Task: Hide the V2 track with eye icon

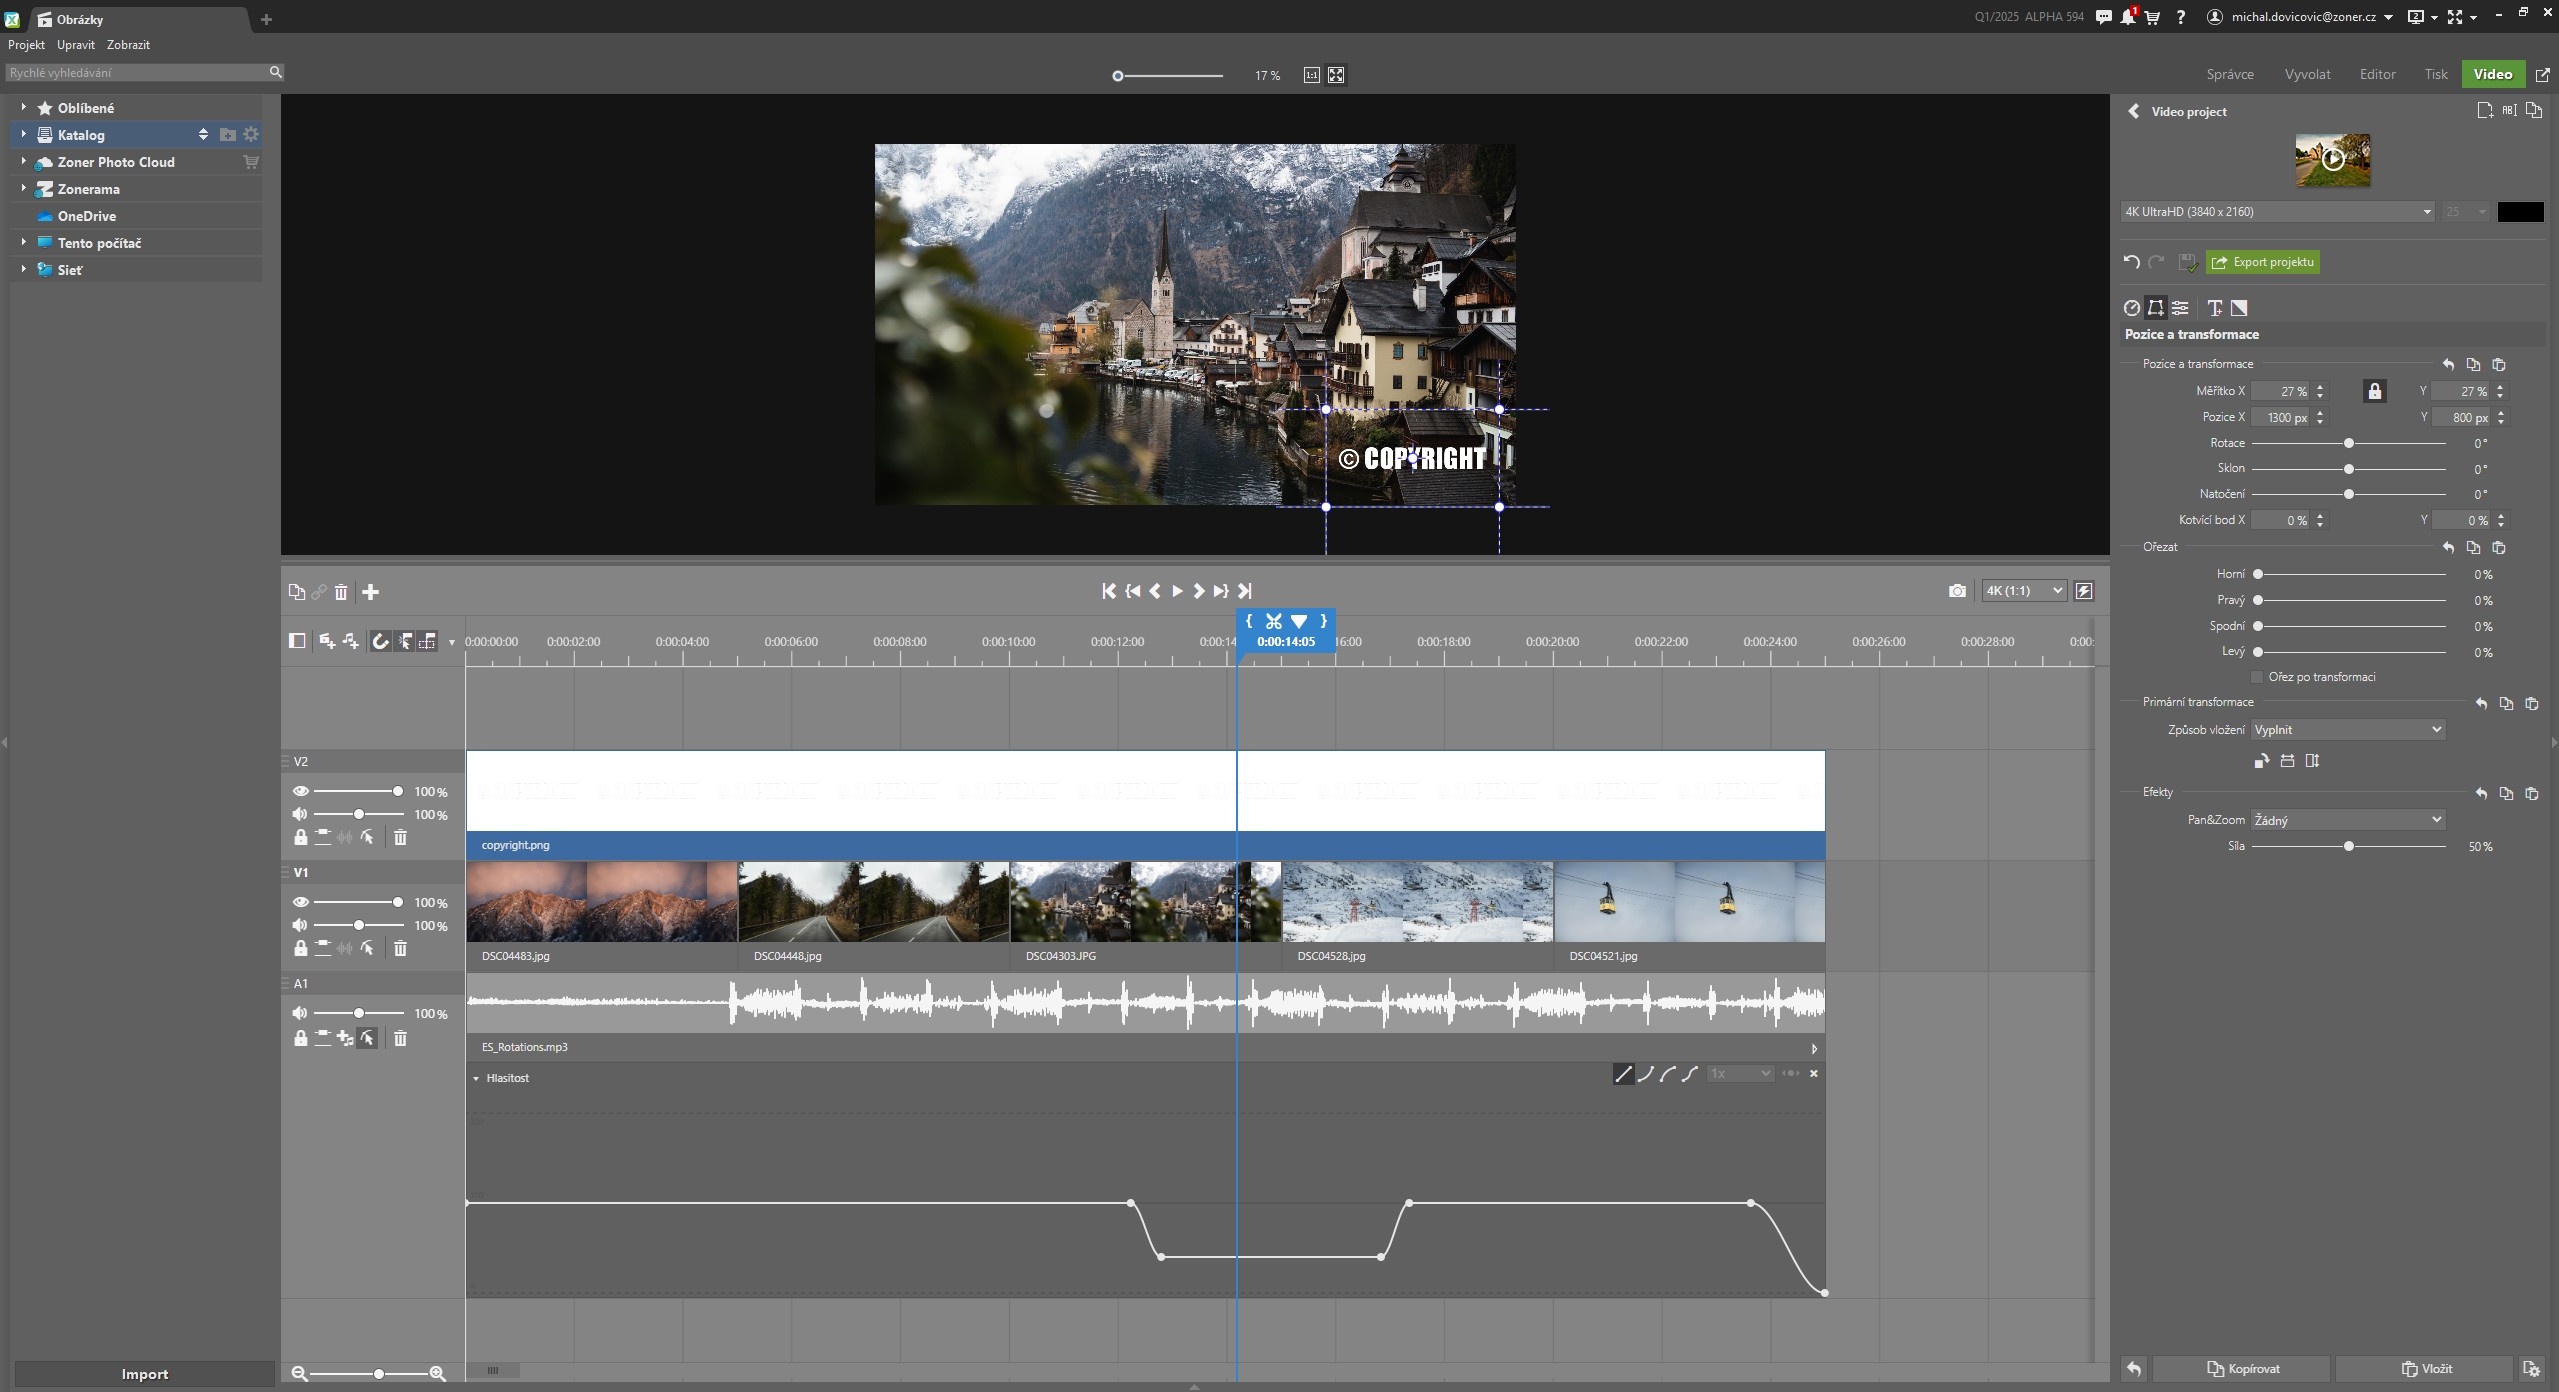Action: pos(300,791)
